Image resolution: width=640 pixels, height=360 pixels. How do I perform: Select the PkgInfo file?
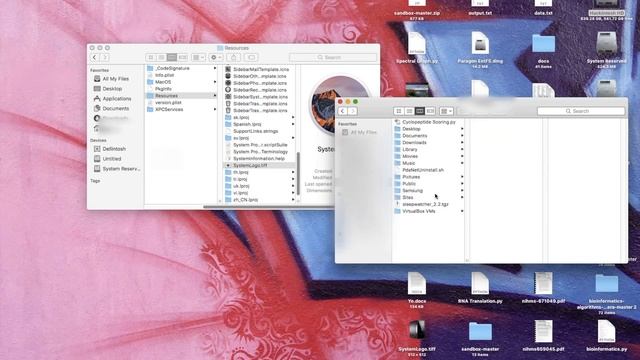point(163,89)
